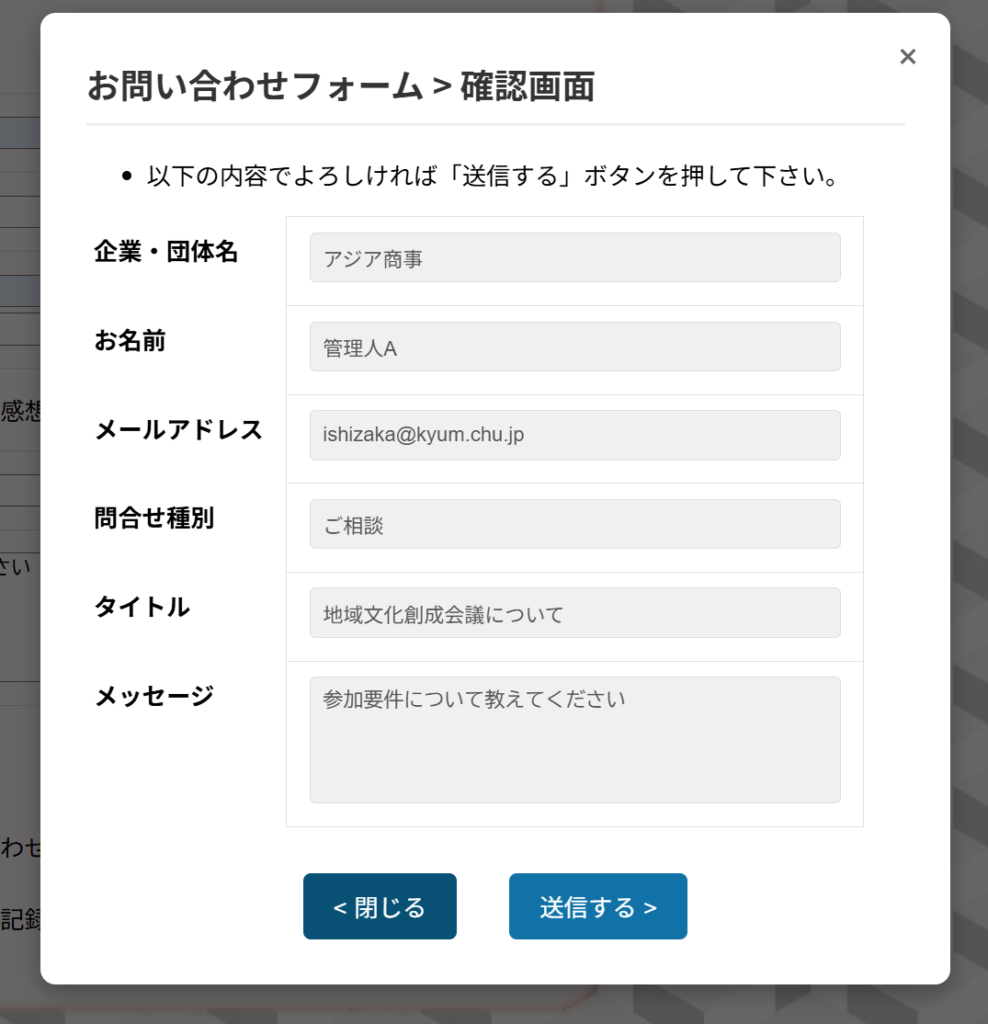The height and width of the screenshot is (1024, 988).
Task: Click the メールアドレス label
Action: [x=178, y=430]
